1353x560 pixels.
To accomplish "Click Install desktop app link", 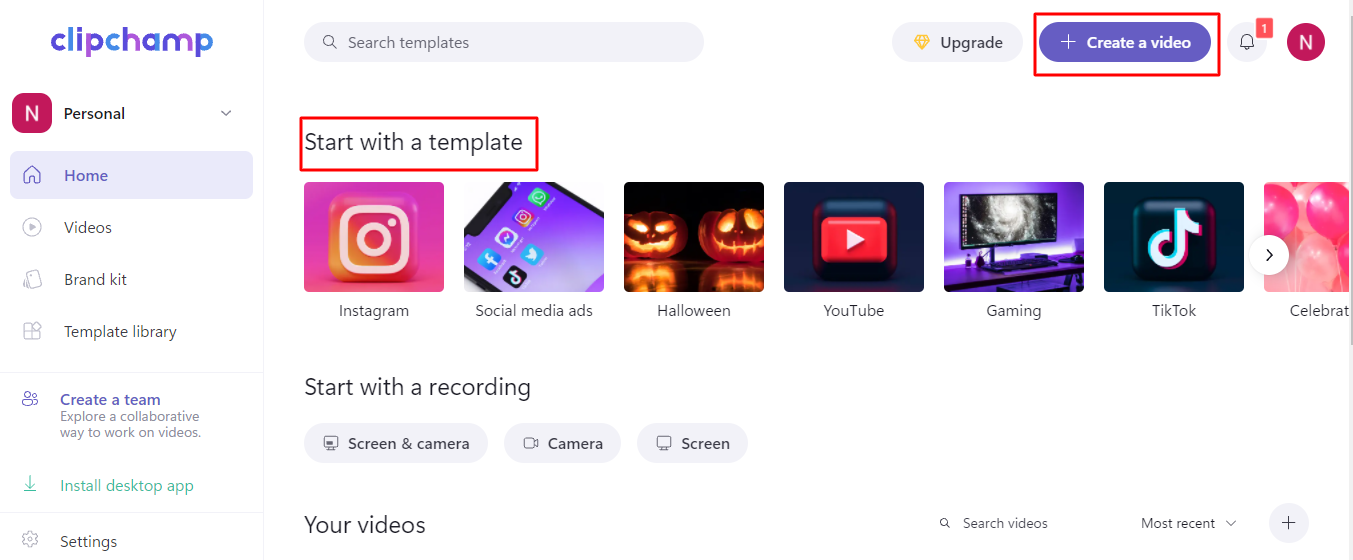I will coord(127,485).
